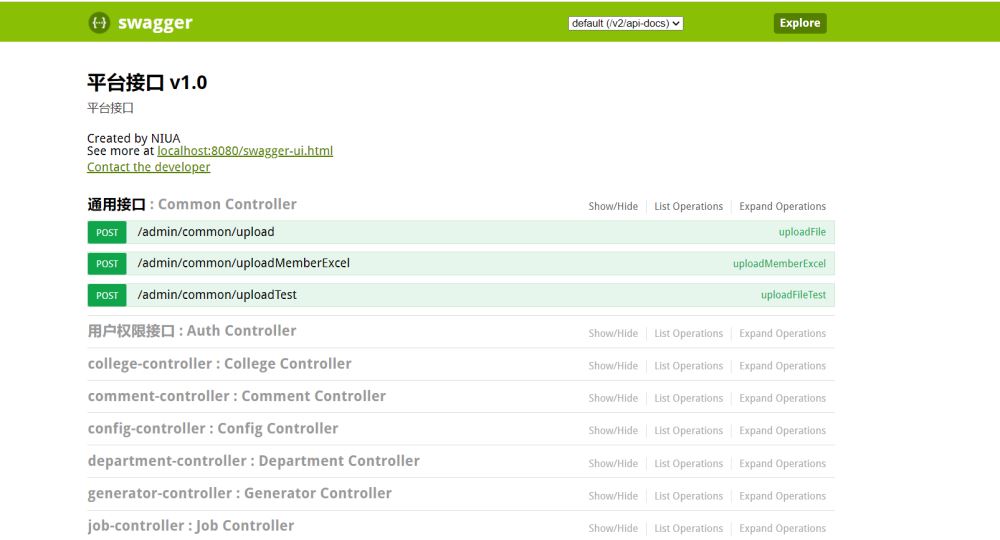The image size is (1000, 540).
Task: Click POST badge for /admin/common/upload
Action: [107, 233]
